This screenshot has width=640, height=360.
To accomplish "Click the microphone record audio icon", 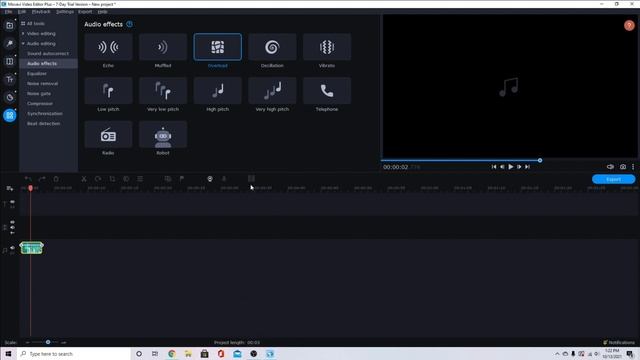I will [224, 179].
